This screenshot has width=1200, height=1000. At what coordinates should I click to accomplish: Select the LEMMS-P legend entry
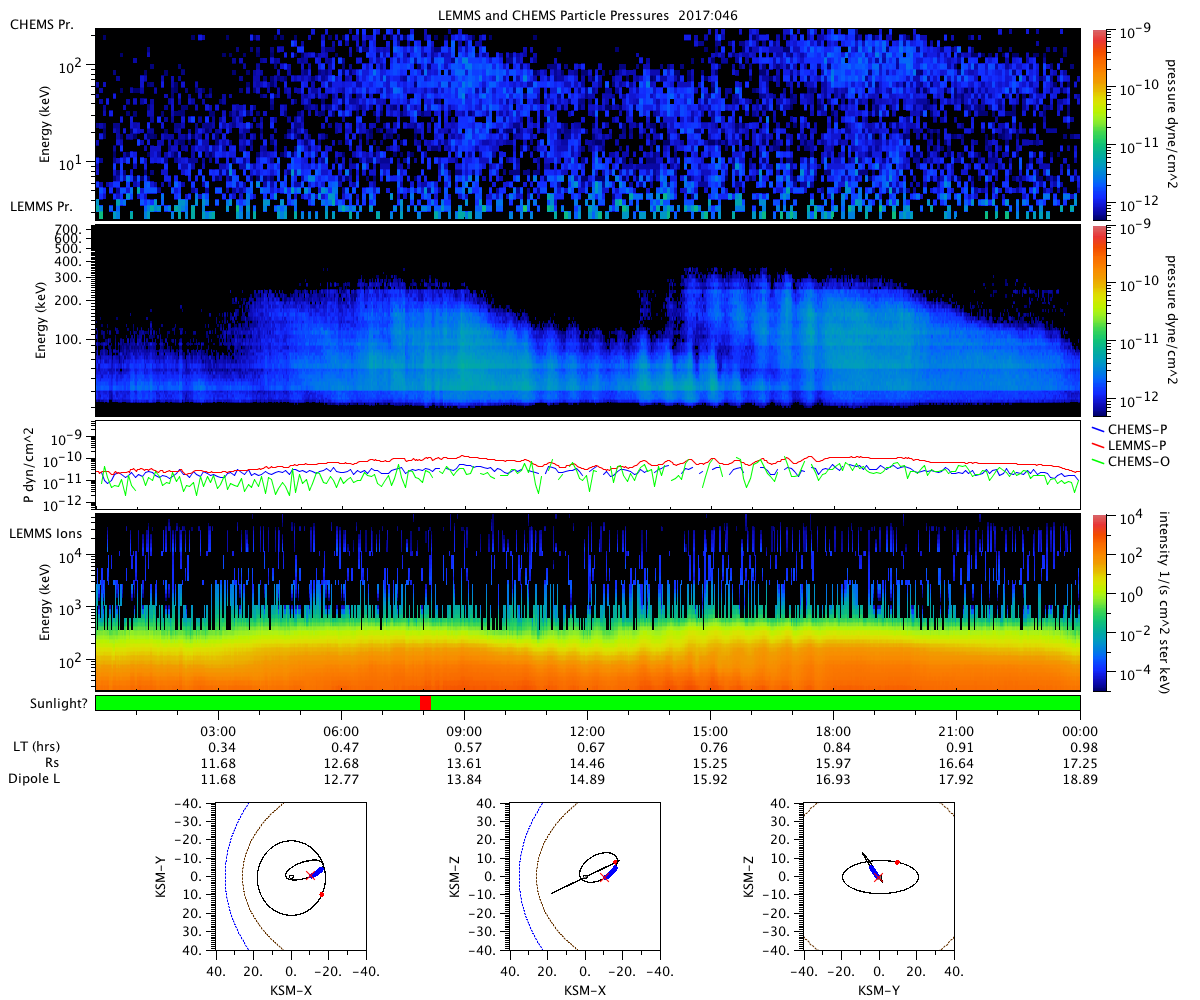pyautogui.click(x=1132, y=444)
